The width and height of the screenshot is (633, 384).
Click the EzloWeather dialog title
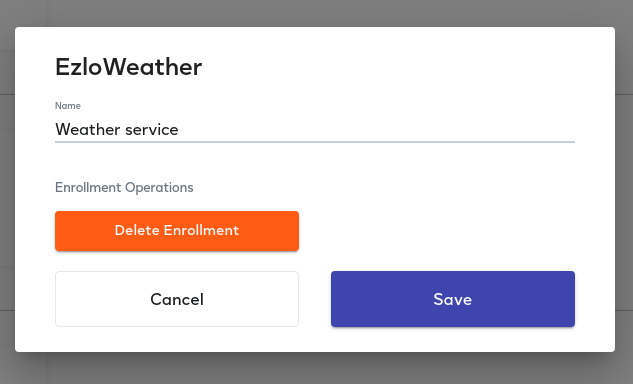tap(128, 67)
